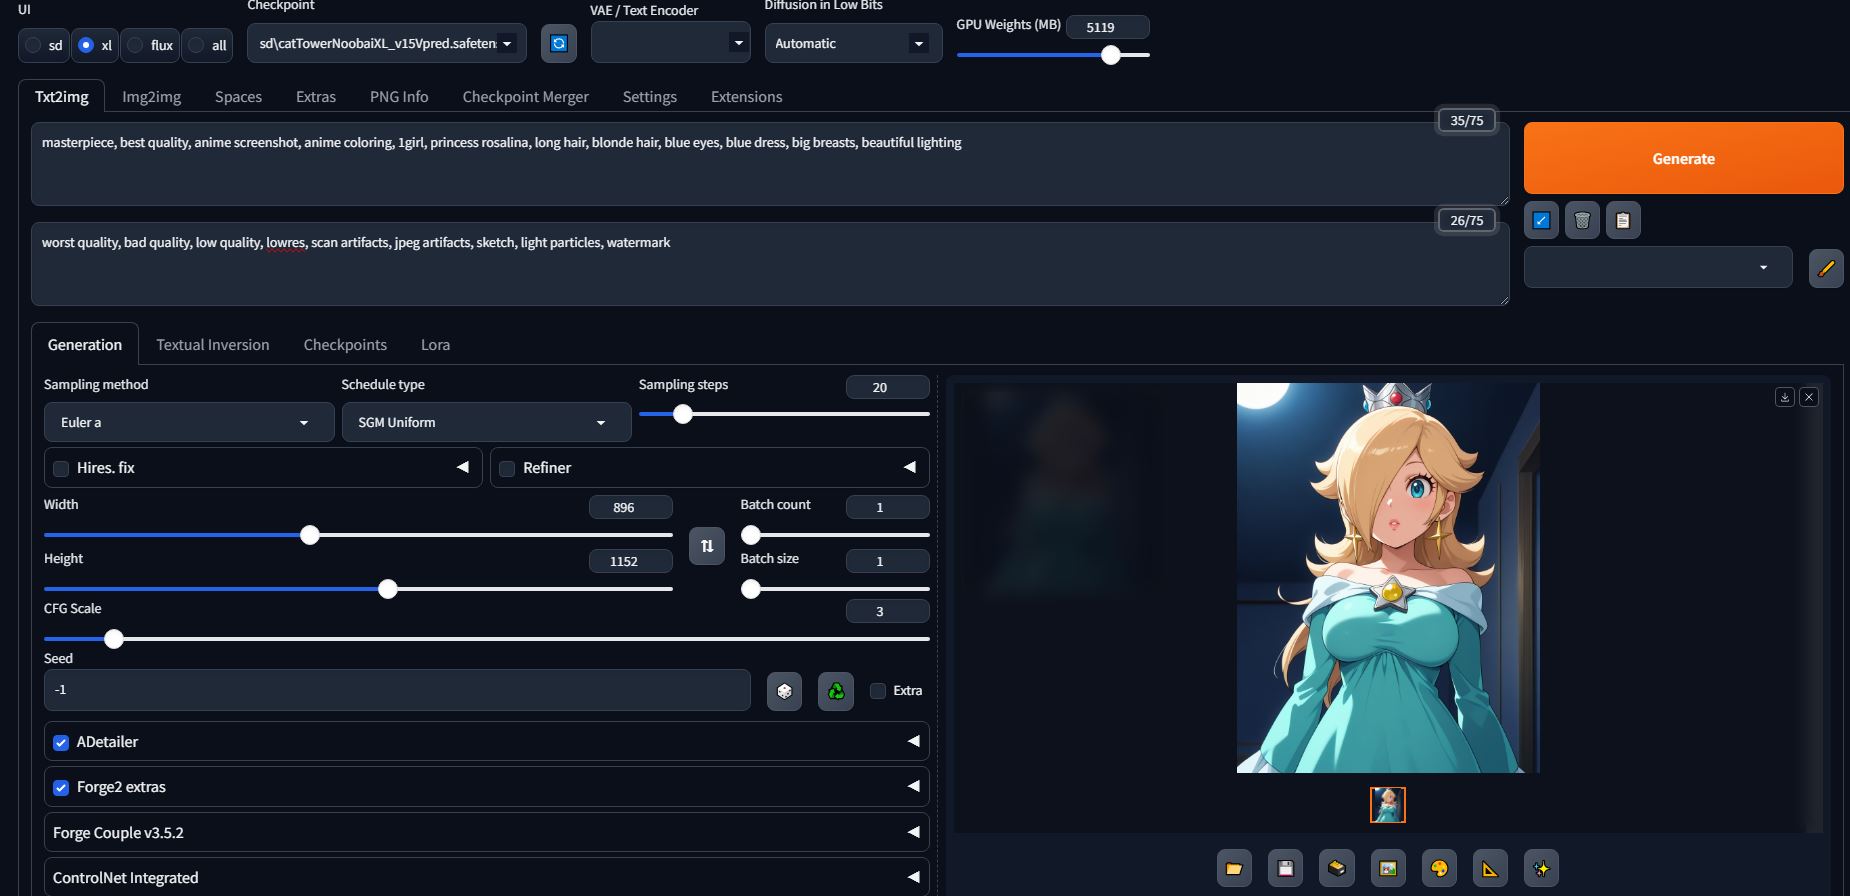Switch to the Textual Inversion tab

pyautogui.click(x=213, y=344)
